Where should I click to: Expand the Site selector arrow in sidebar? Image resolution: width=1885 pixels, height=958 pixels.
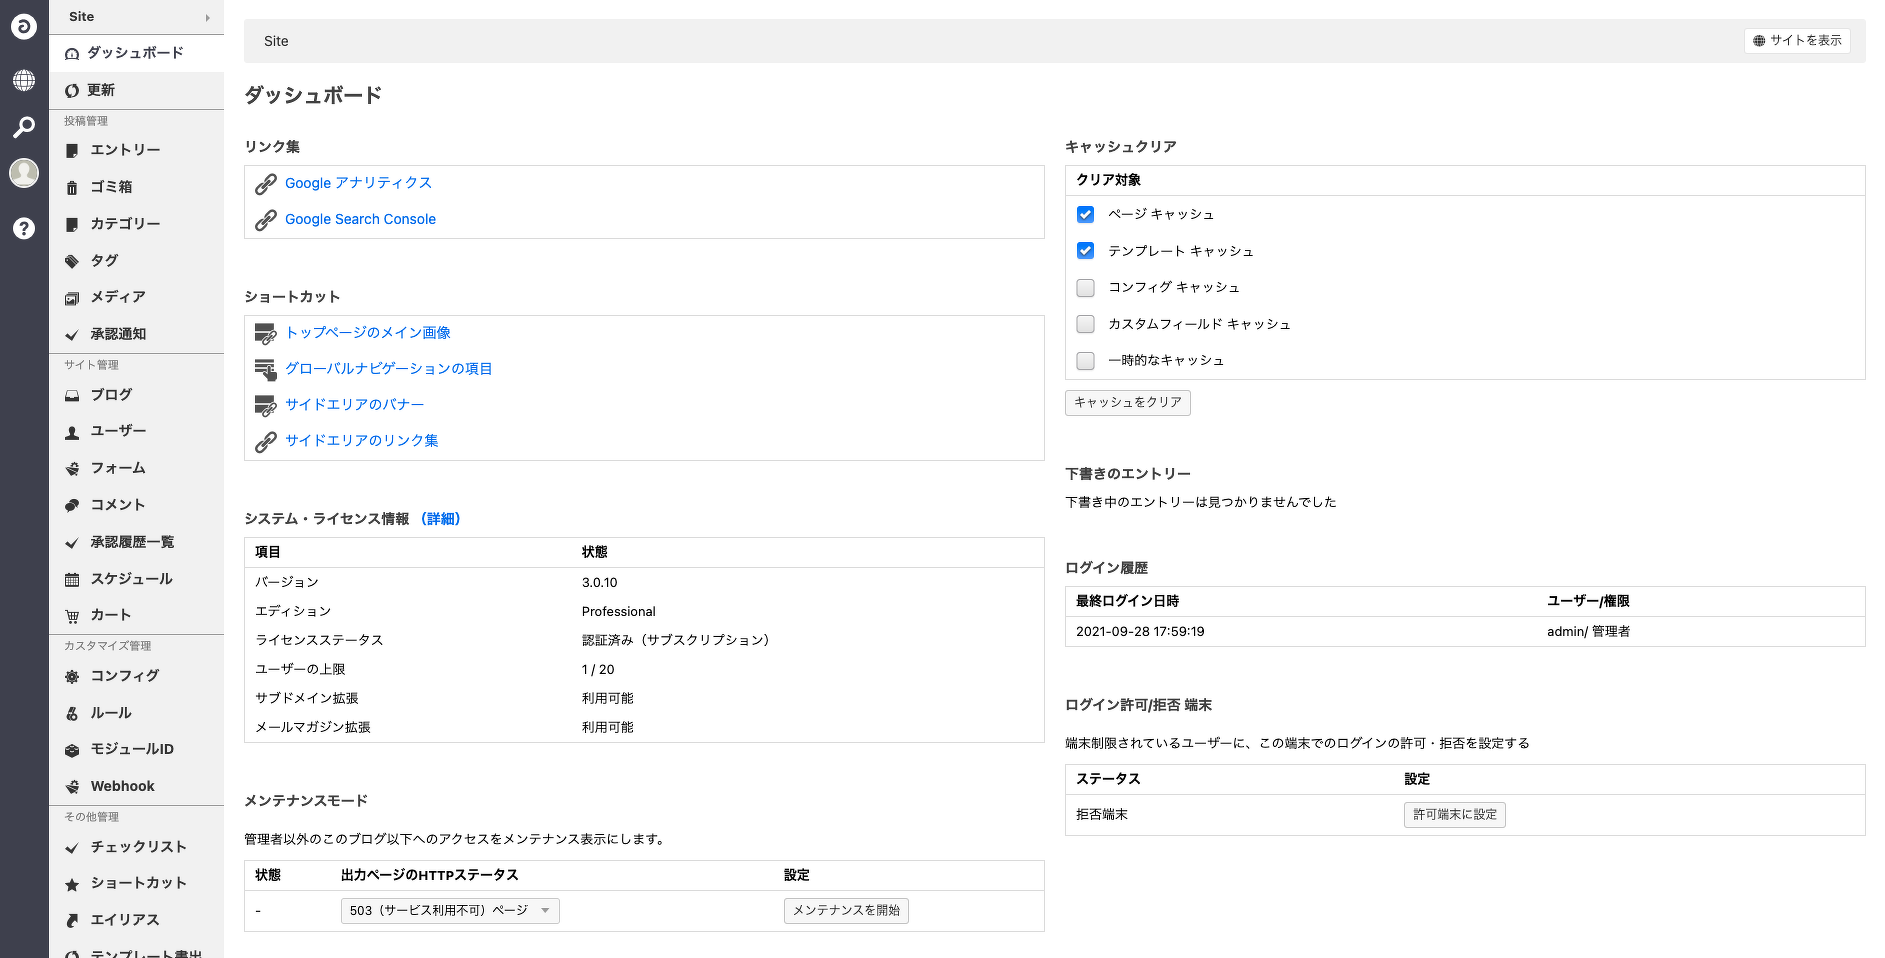[207, 18]
